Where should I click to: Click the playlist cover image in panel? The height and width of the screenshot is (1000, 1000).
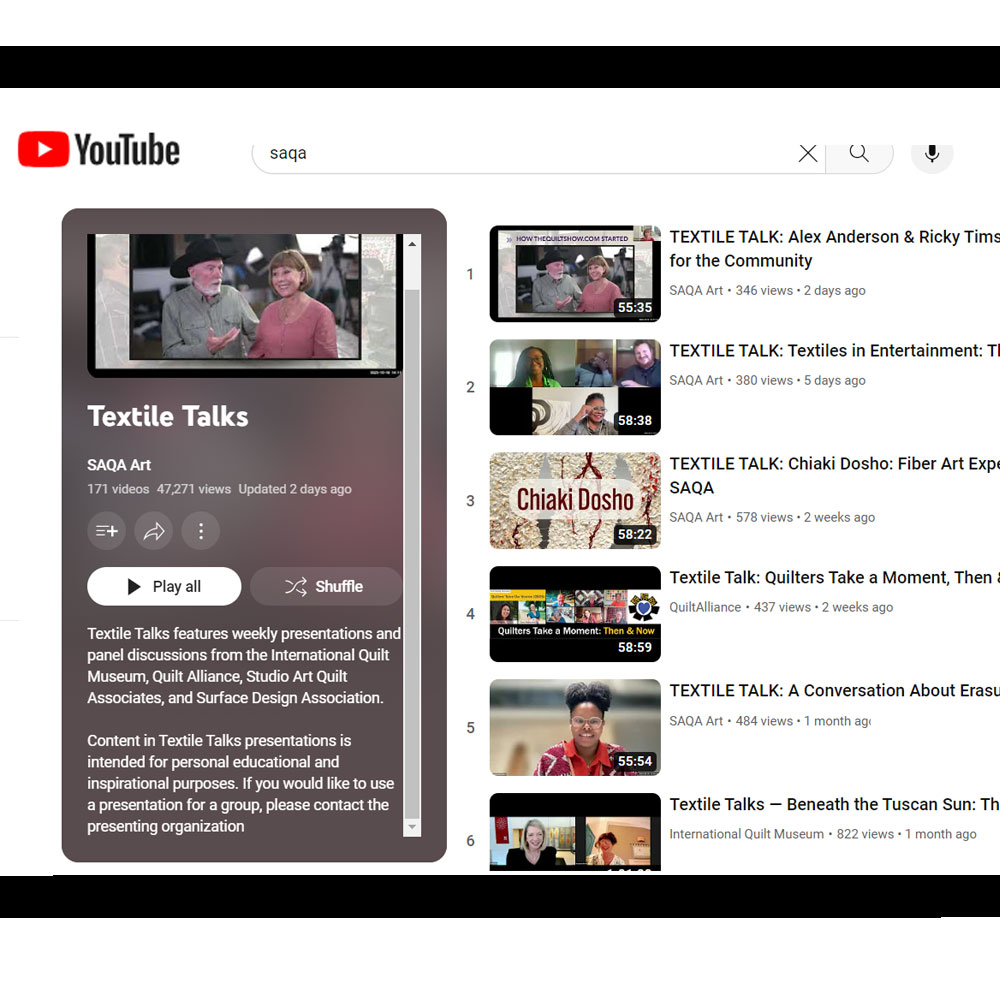click(x=244, y=304)
